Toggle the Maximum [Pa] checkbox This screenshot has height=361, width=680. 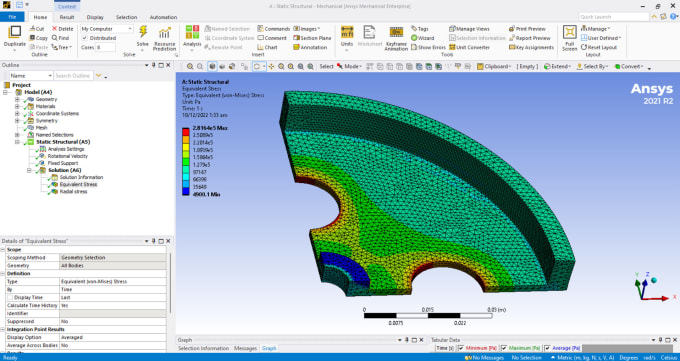(x=504, y=348)
